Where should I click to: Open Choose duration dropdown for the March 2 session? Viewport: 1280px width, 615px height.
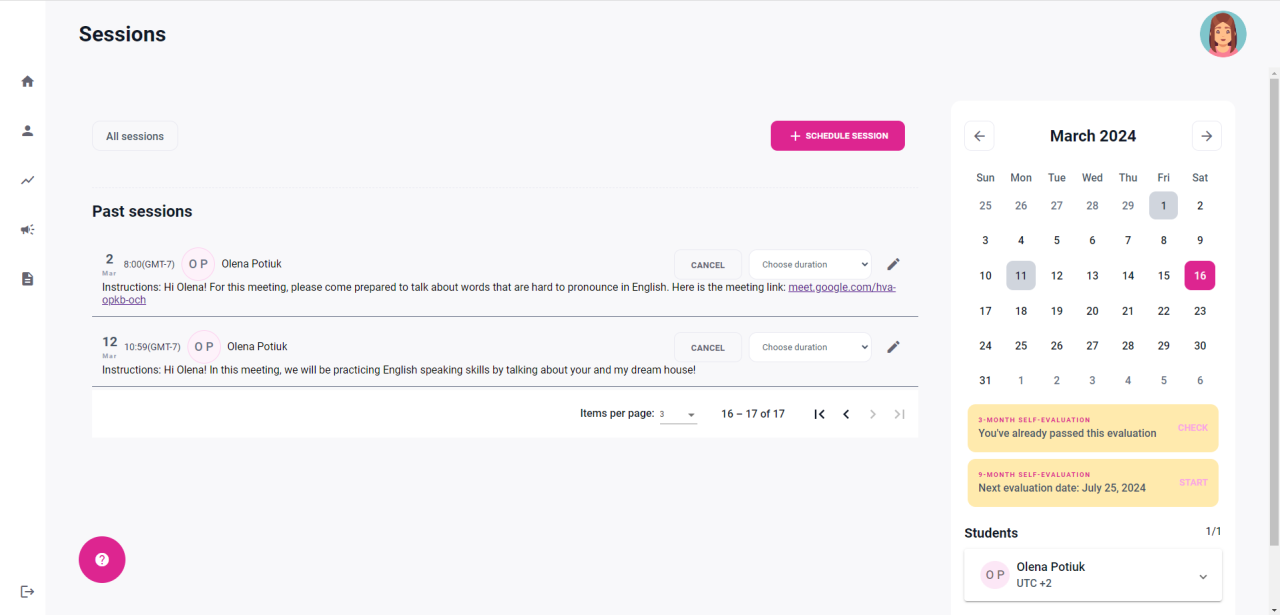pyautogui.click(x=810, y=265)
